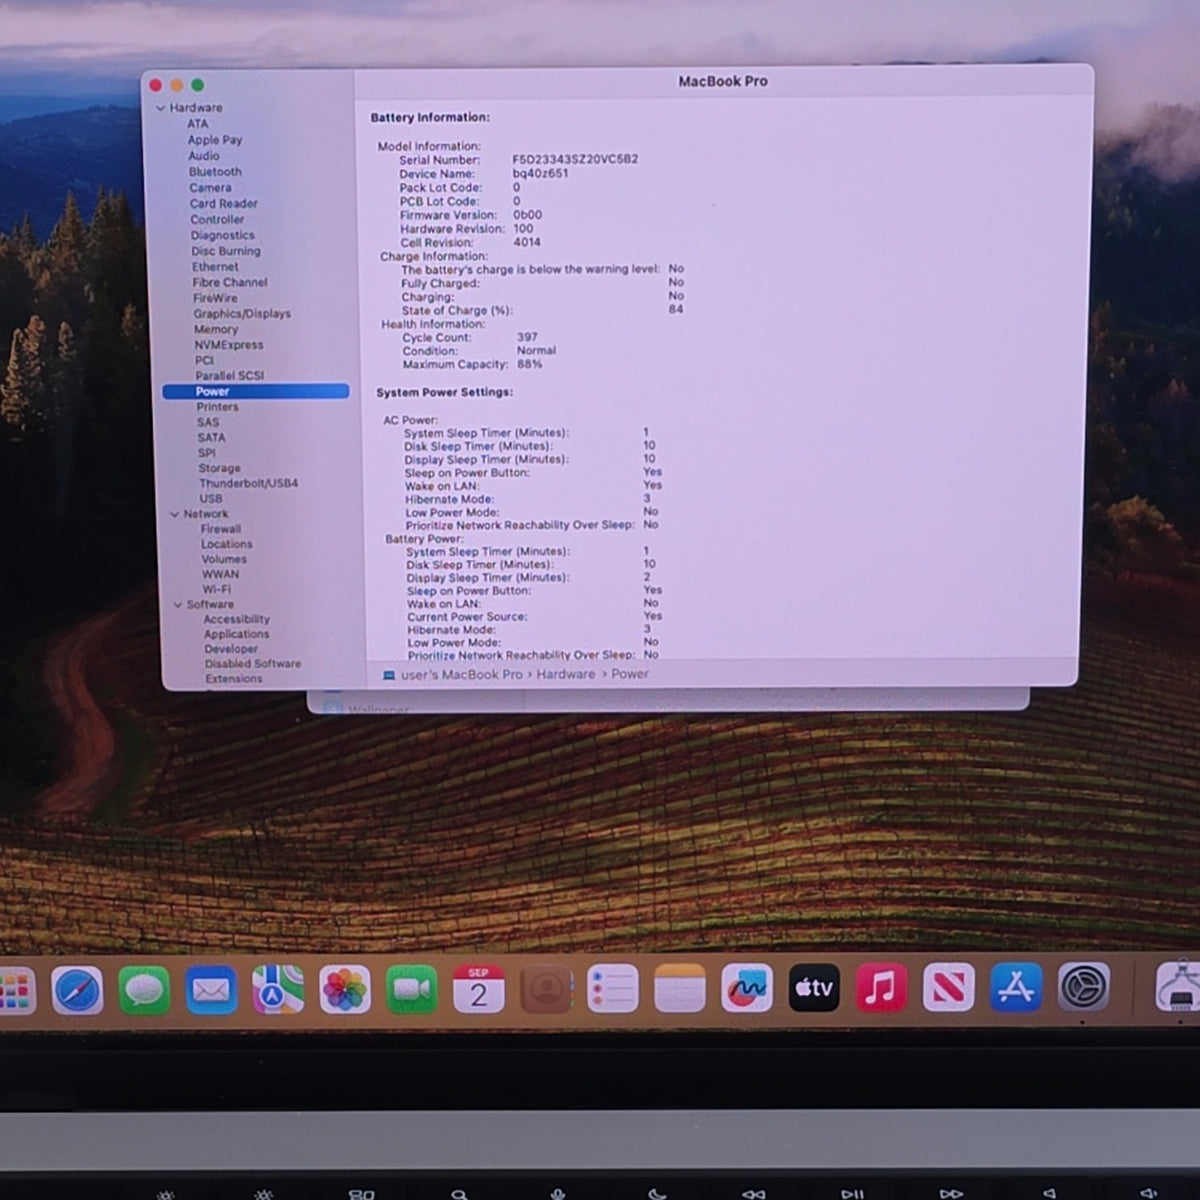Select Audio in the sidebar
Screen dimensions: 1200x1200
pyautogui.click(x=204, y=156)
